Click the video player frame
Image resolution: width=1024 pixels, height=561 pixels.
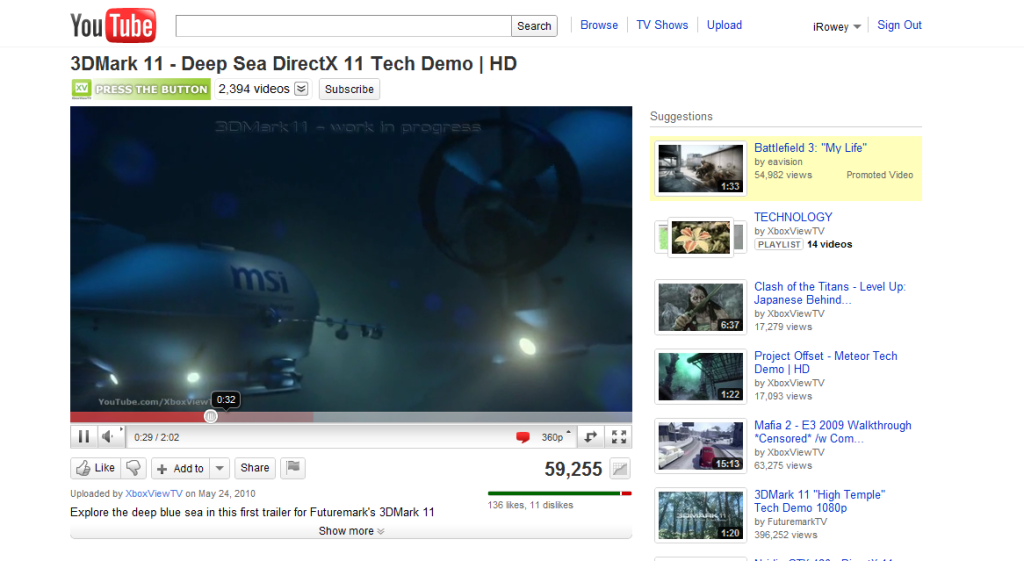click(351, 259)
